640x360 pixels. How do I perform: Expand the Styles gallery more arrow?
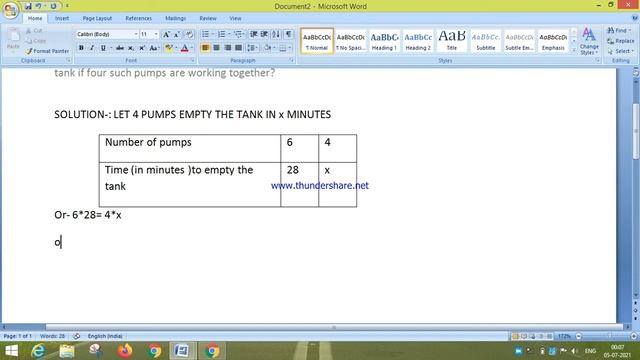pyautogui.click(x=574, y=51)
